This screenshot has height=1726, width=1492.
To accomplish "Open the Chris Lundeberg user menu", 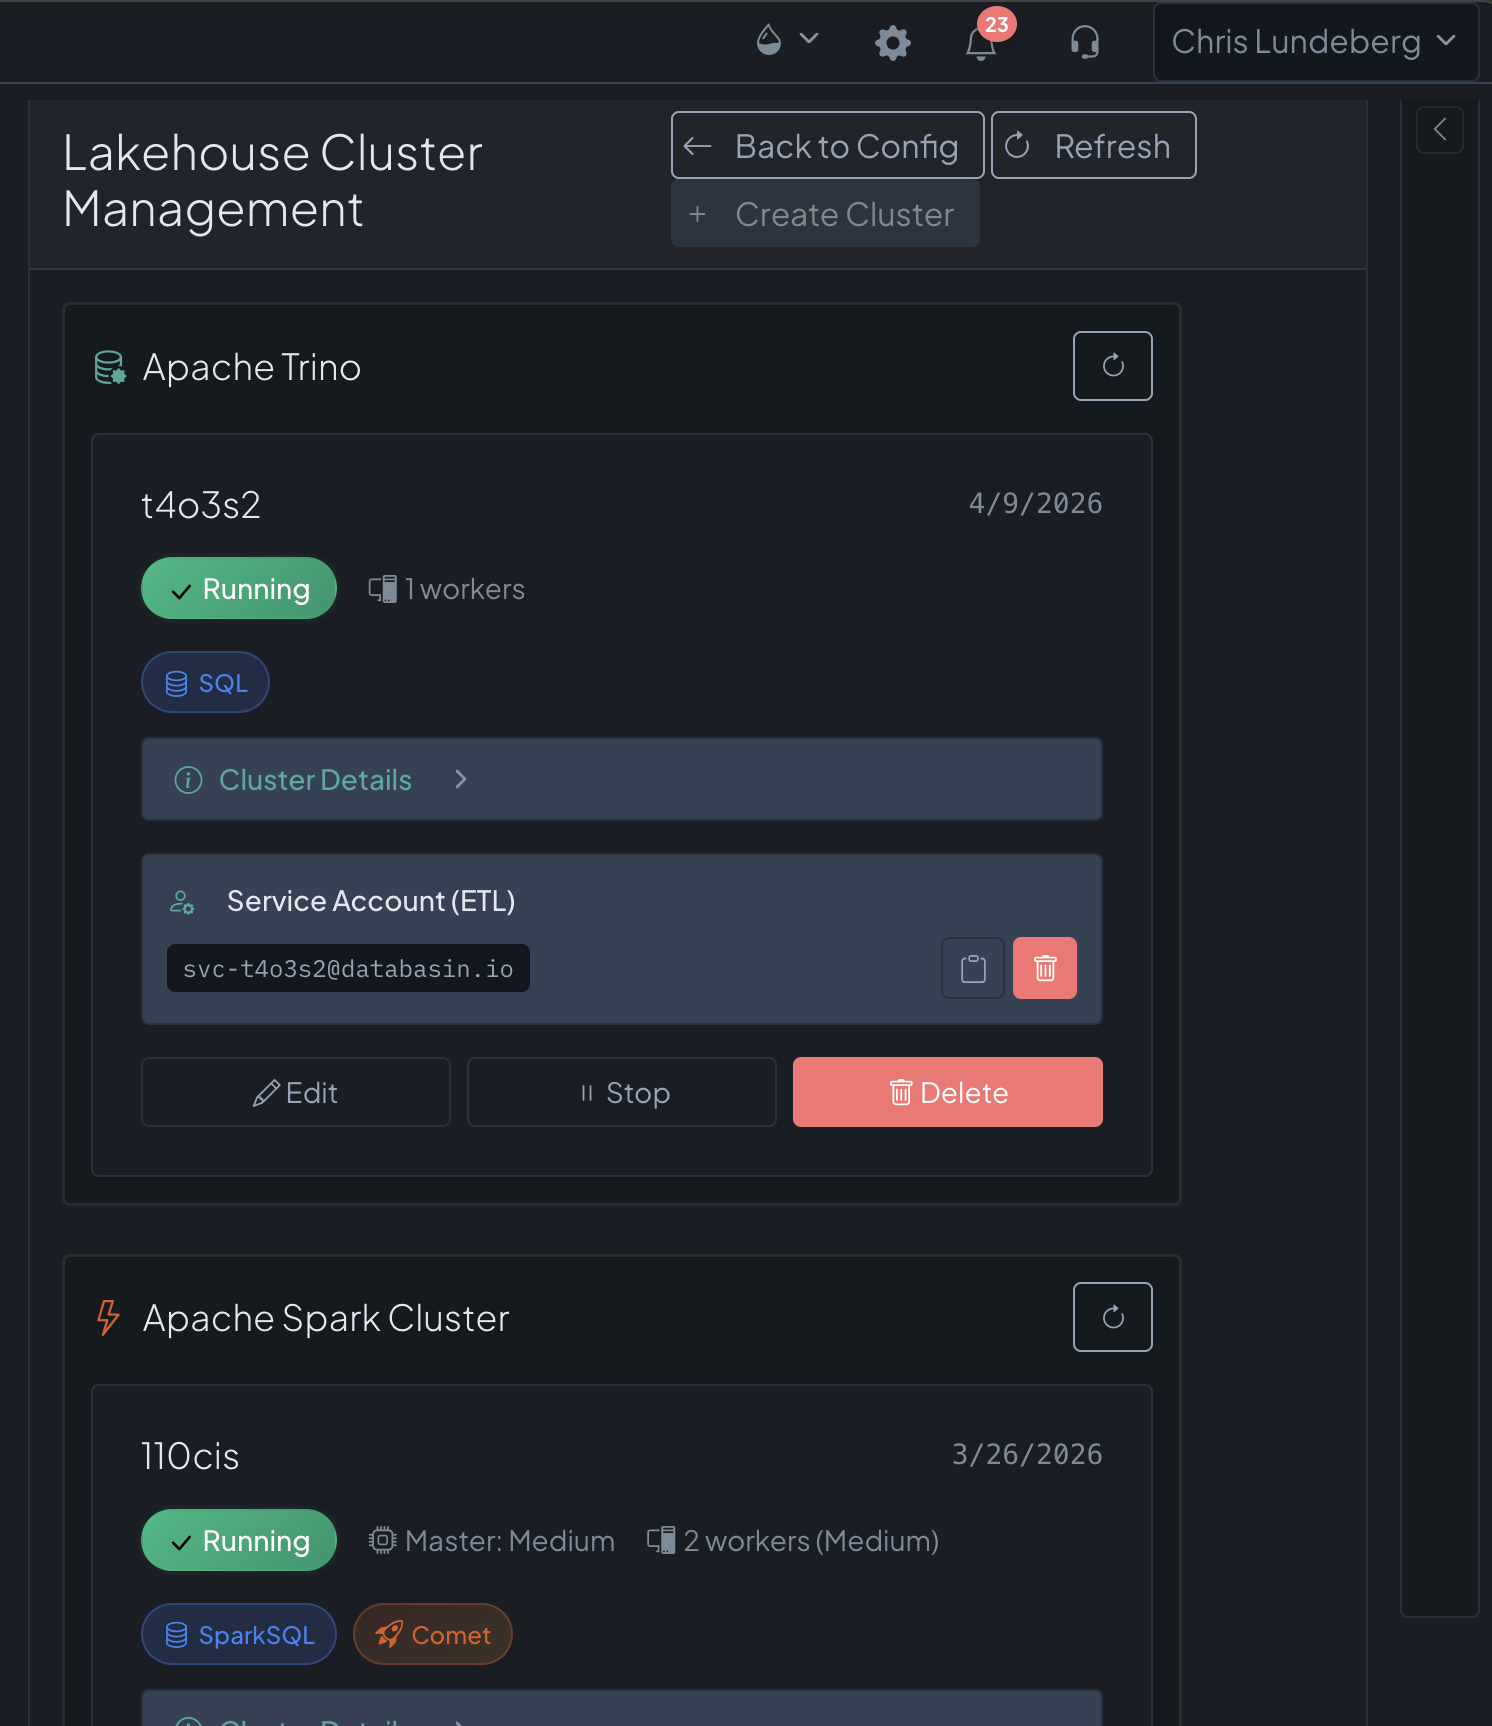I will point(1315,42).
